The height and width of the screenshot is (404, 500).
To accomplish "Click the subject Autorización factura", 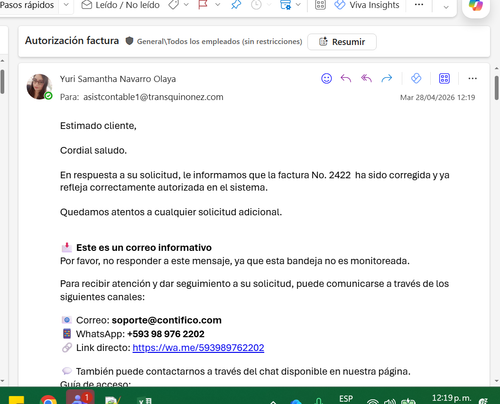I will click(x=72, y=40).
